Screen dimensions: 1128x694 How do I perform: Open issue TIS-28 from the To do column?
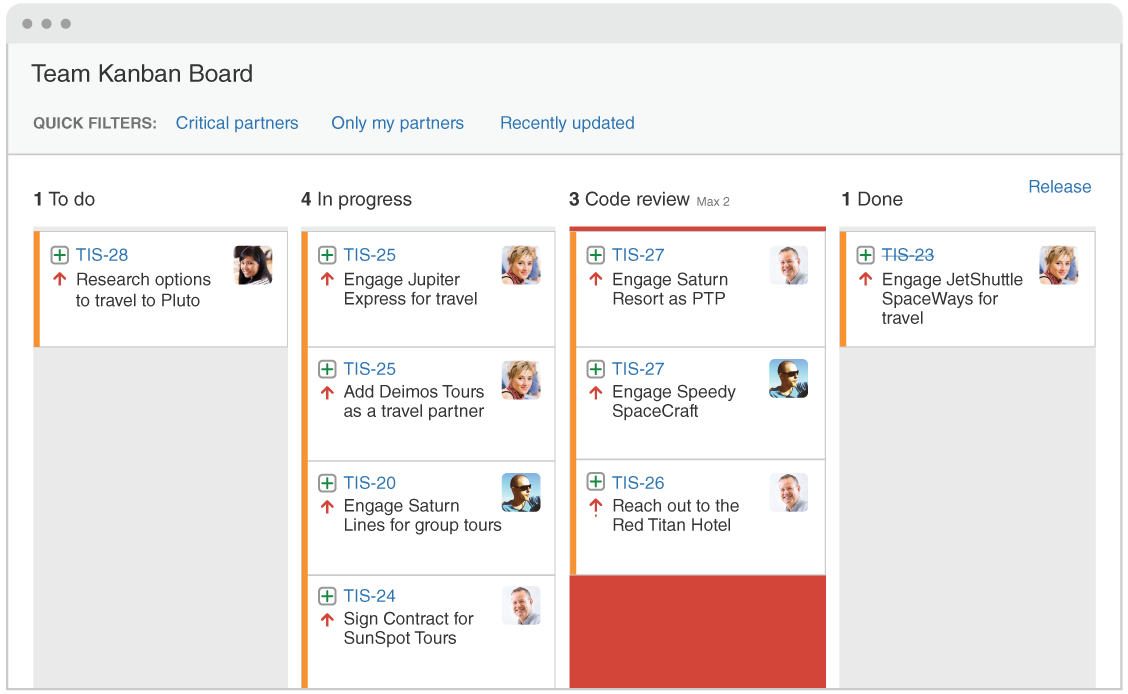[x=101, y=255]
